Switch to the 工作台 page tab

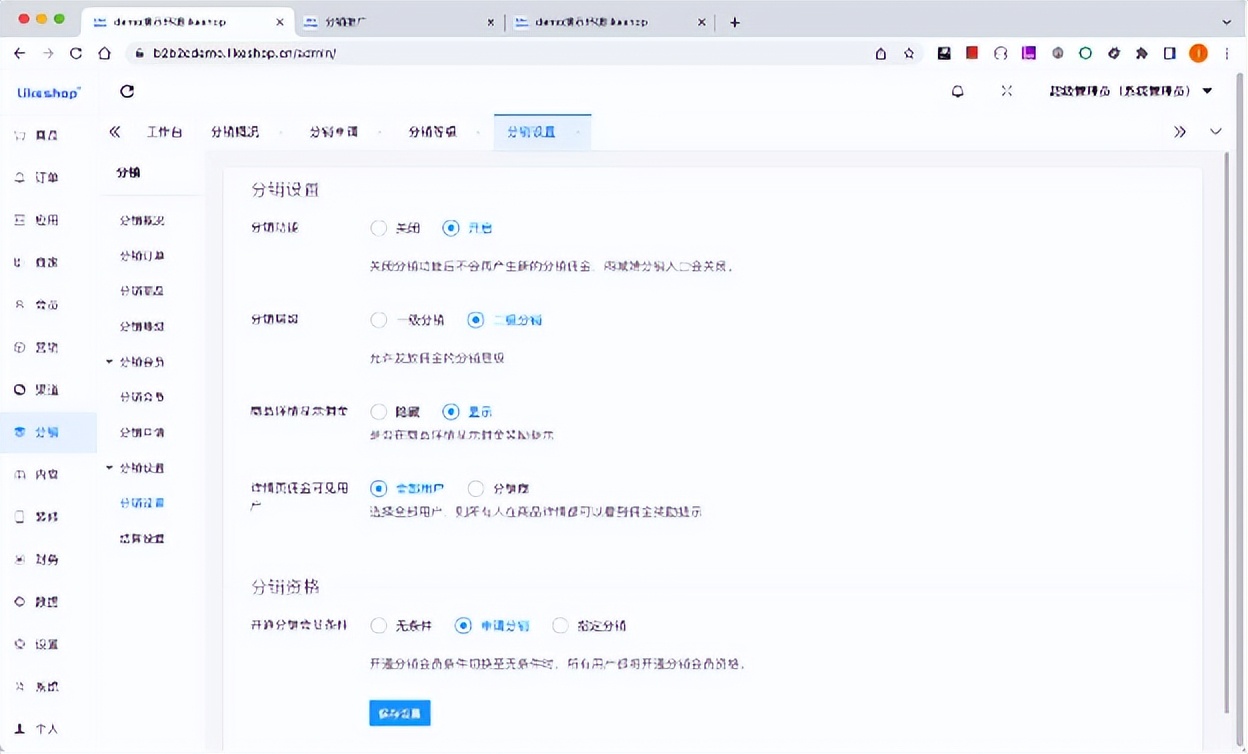pyautogui.click(x=164, y=132)
